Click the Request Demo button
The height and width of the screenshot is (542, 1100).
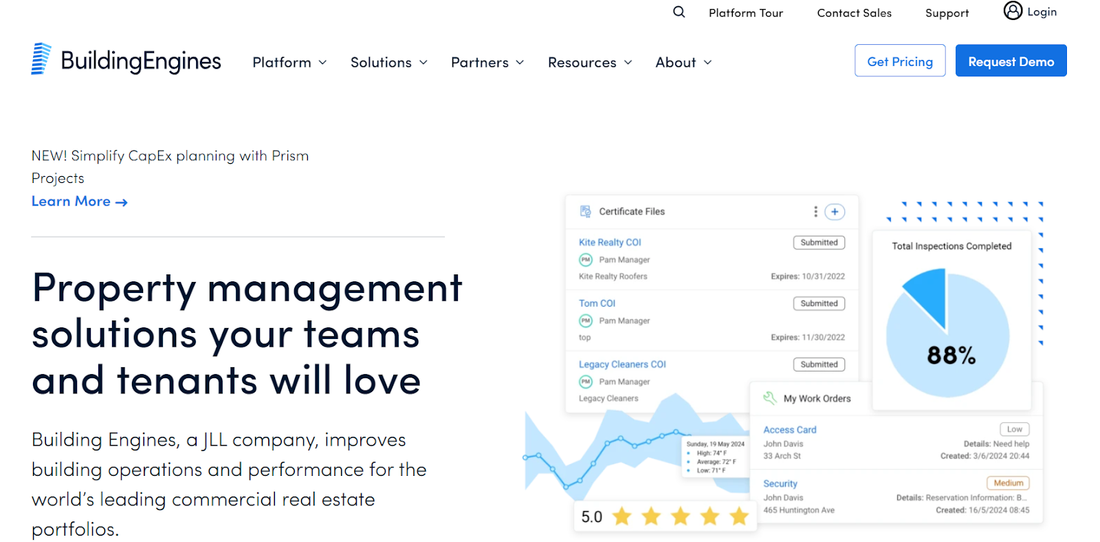[1011, 61]
